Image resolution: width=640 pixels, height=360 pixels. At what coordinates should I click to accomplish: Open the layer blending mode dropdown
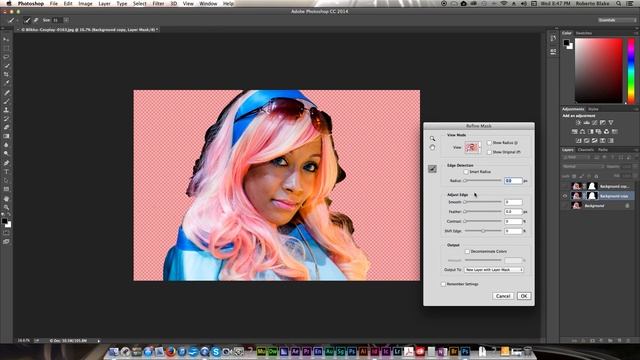point(583,167)
